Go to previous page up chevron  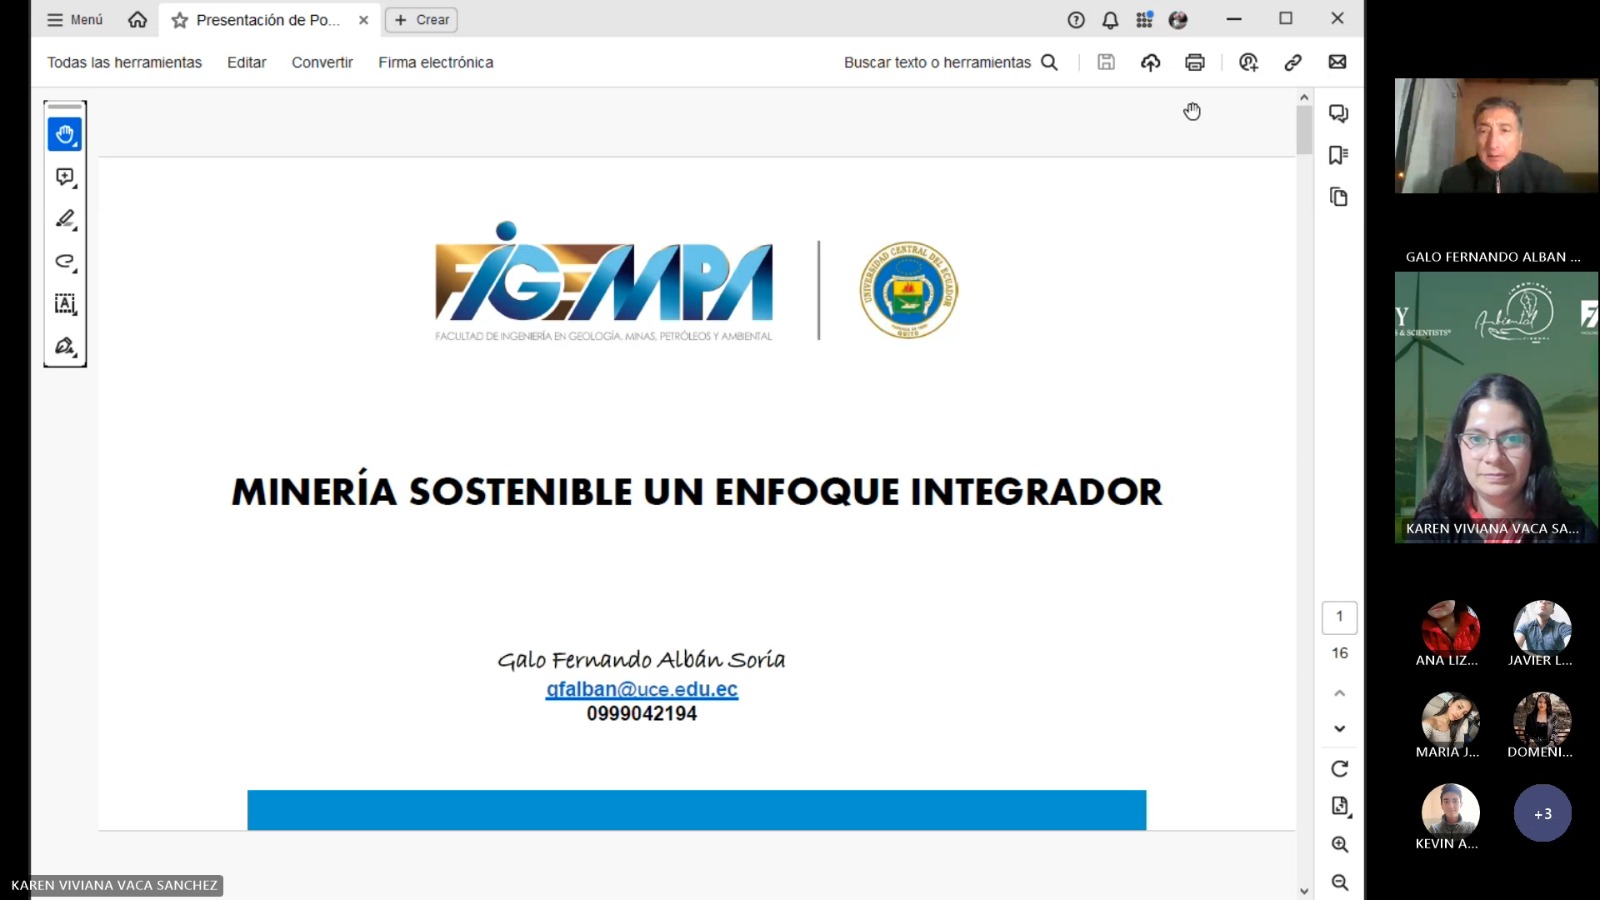pos(1340,693)
